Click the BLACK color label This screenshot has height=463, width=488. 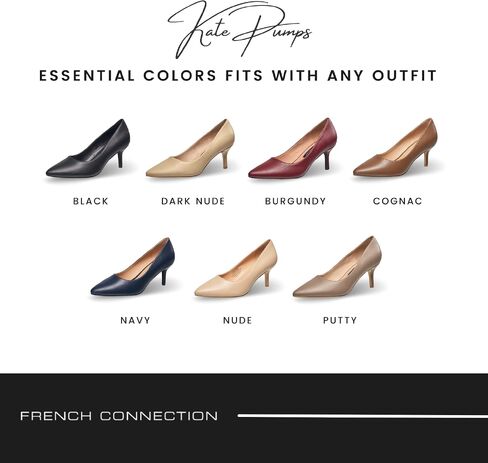click(91, 201)
